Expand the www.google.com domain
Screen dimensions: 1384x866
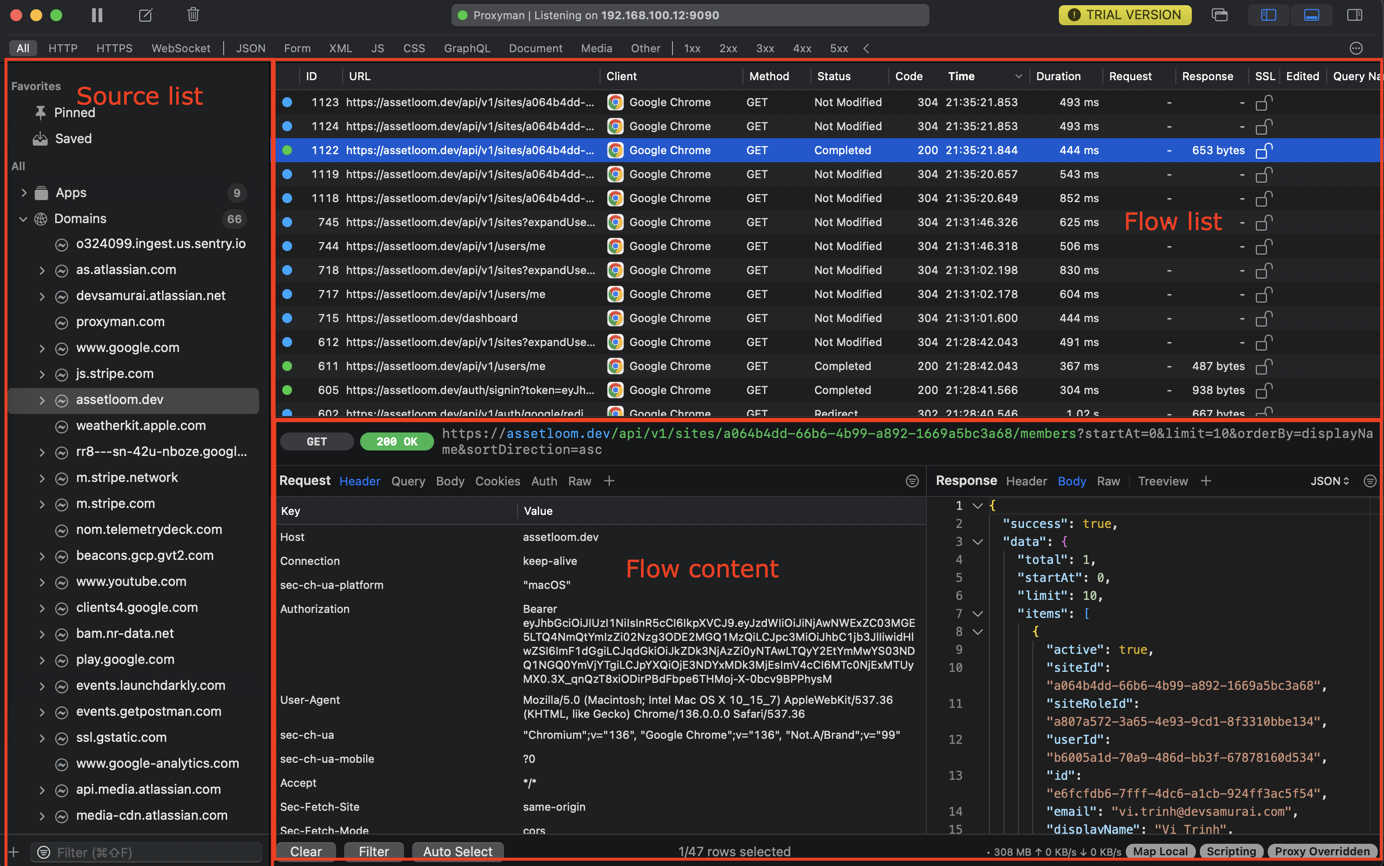pos(42,348)
